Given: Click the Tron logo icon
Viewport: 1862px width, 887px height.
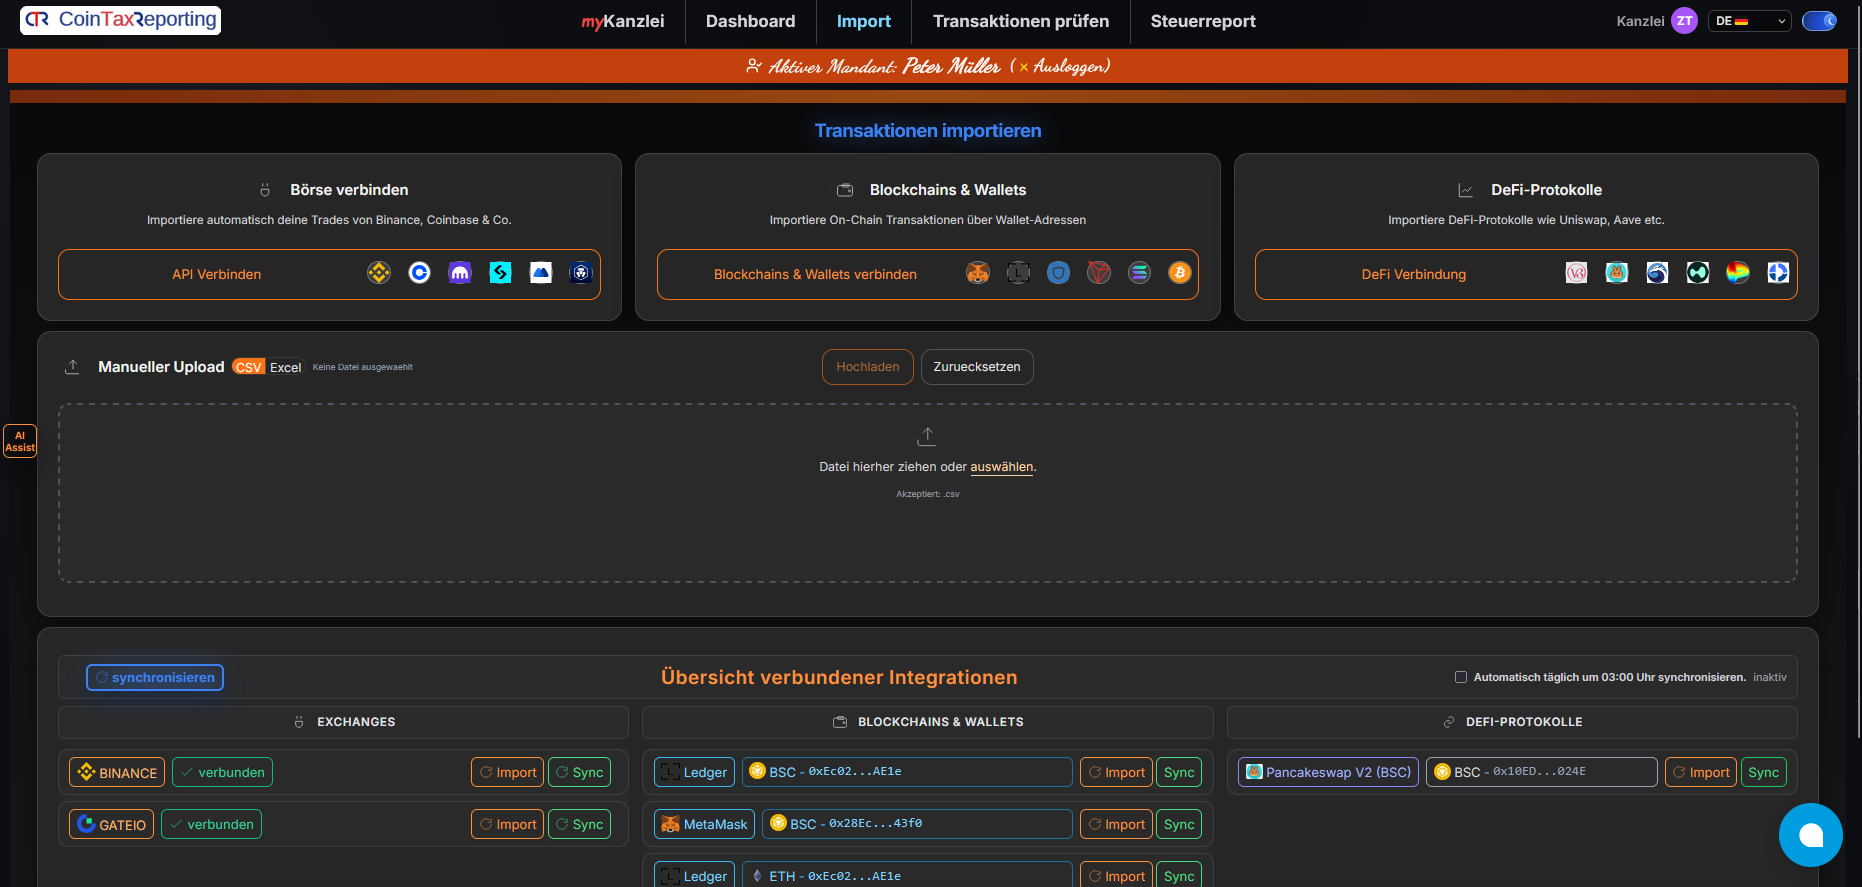Looking at the screenshot, I should [1099, 273].
